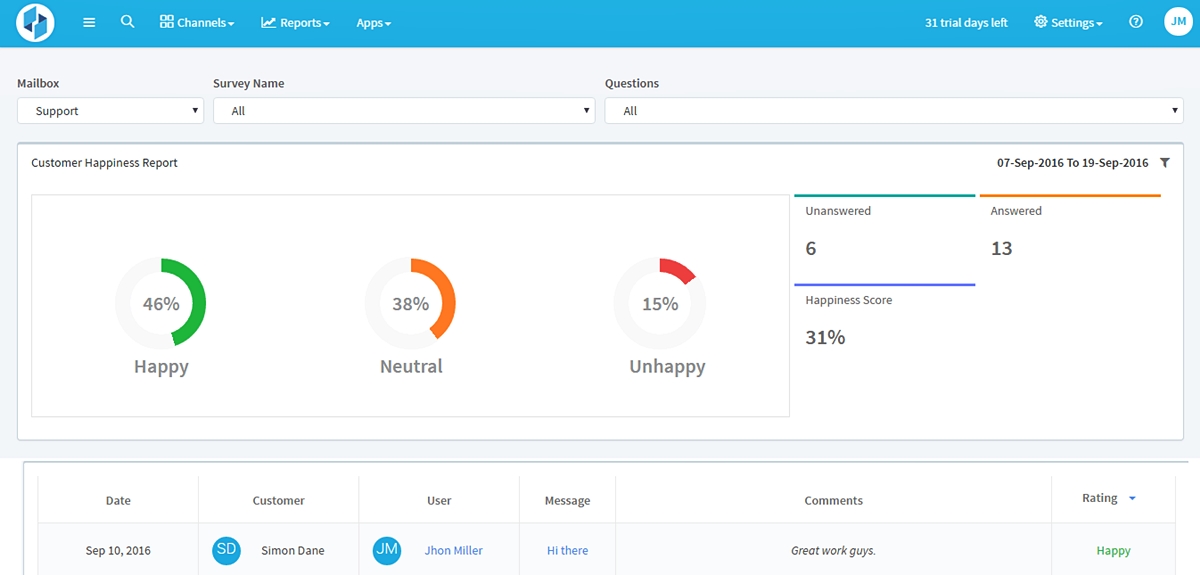Viewport: 1200px width, 575px height.
Task: Click the Customer Happiness Report title
Action: [104, 162]
